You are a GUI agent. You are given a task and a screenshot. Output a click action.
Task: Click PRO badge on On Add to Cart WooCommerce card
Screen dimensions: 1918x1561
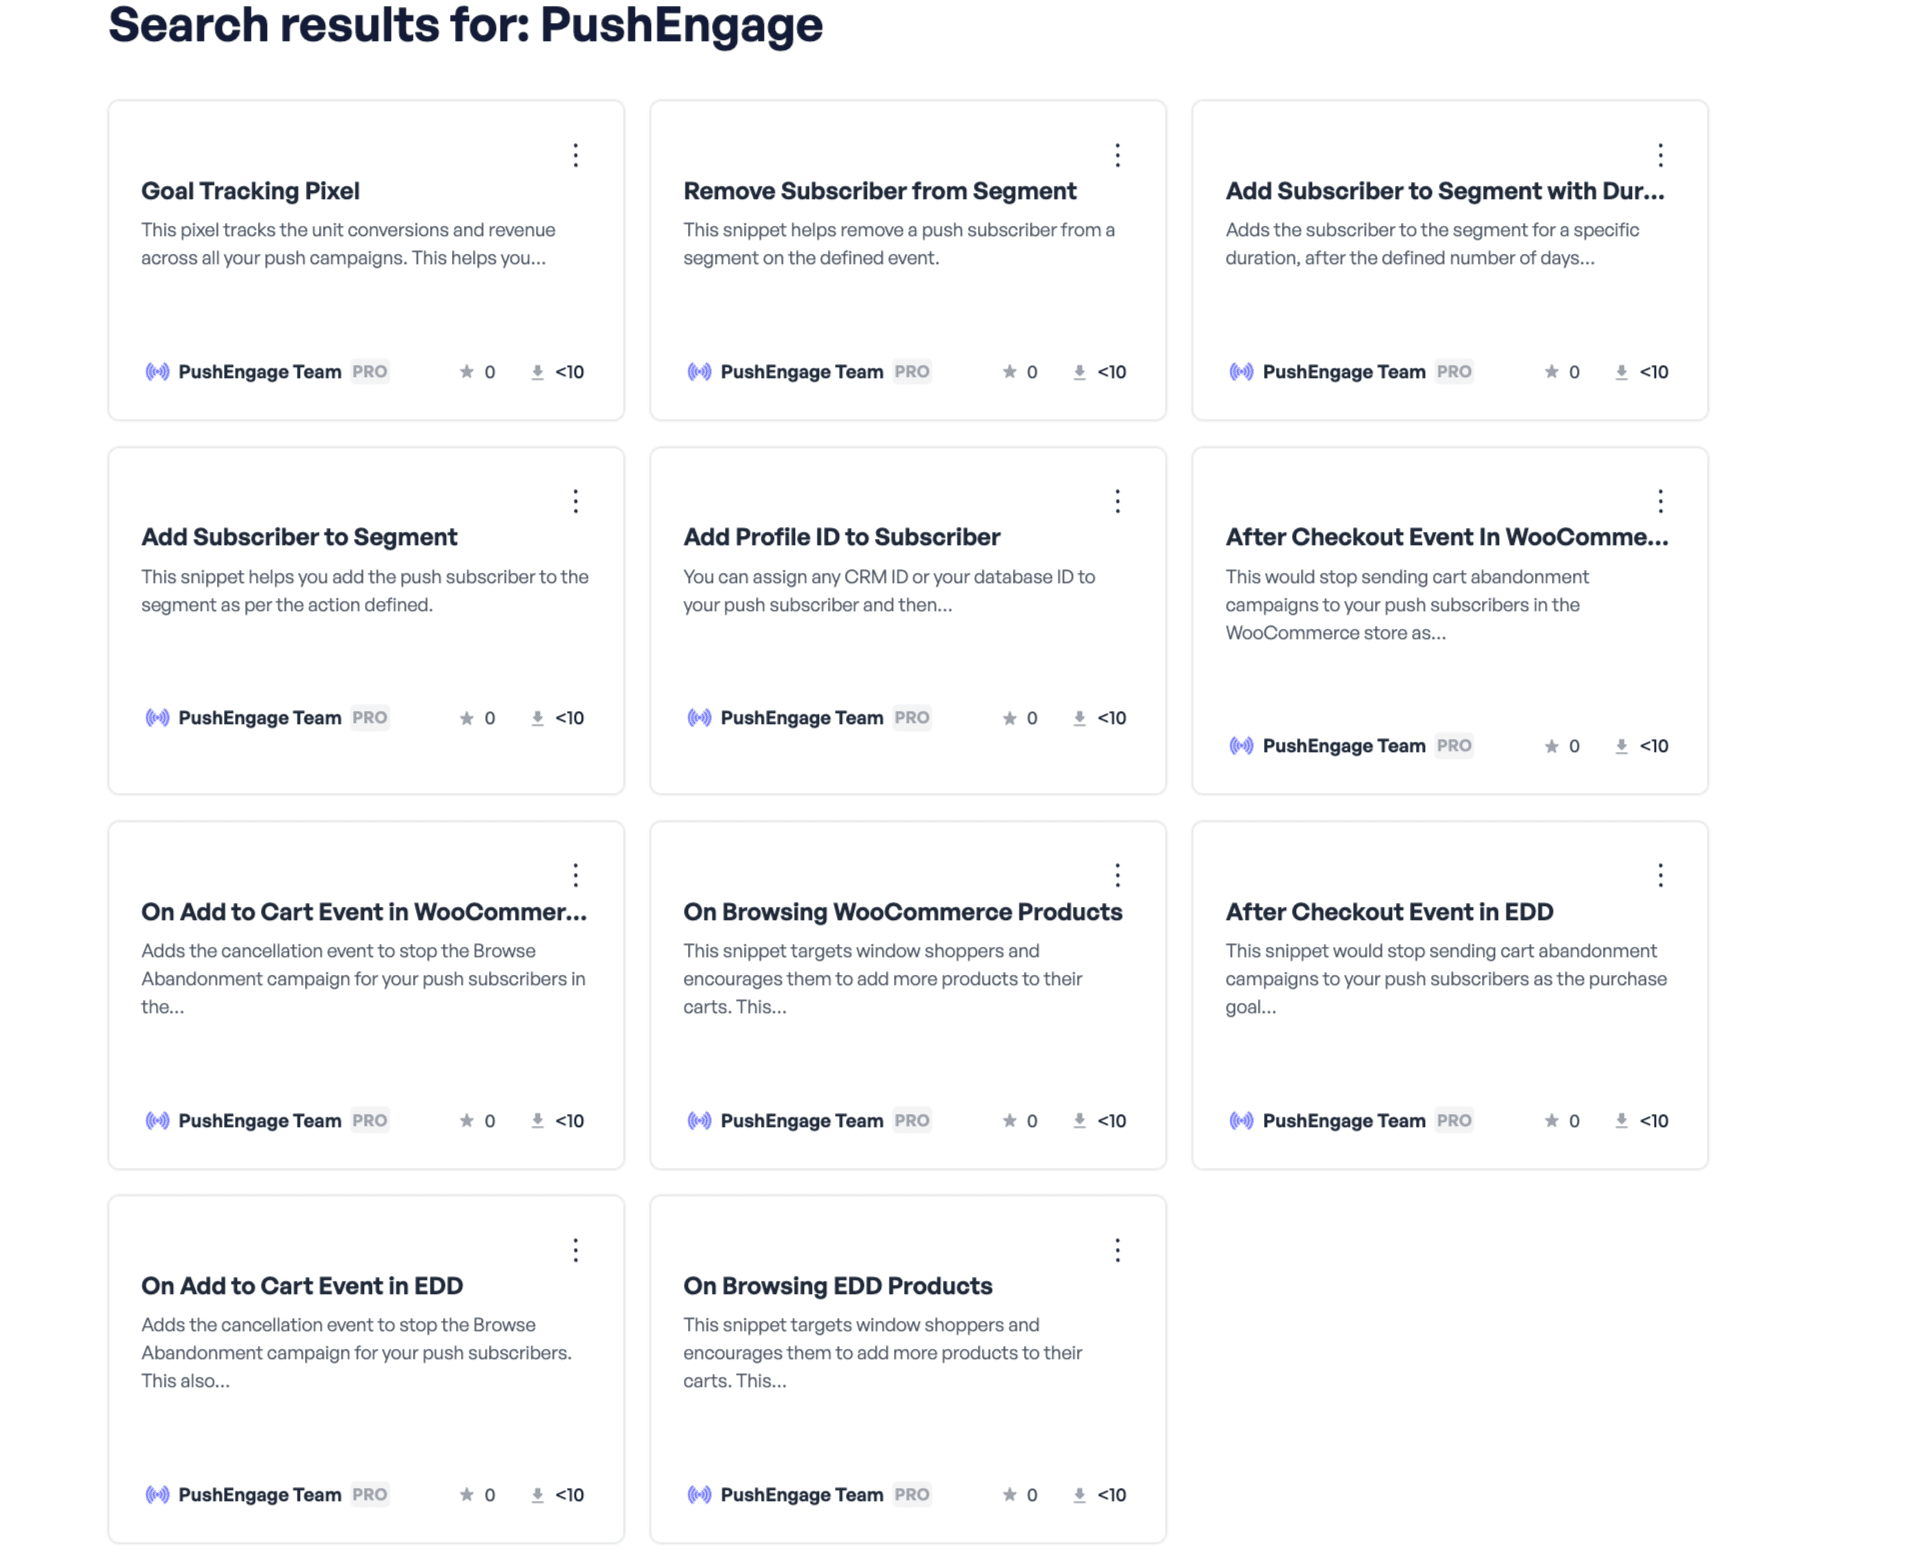(369, 1121)
